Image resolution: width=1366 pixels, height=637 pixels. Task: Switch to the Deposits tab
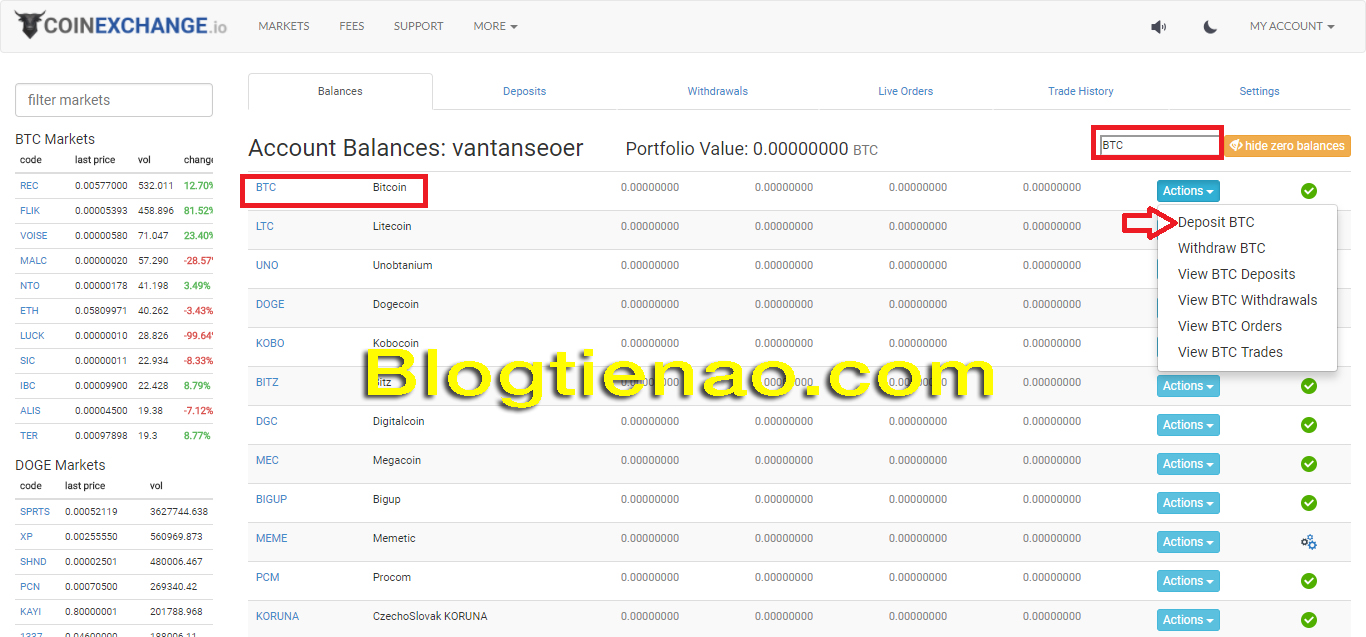point(524,91)
